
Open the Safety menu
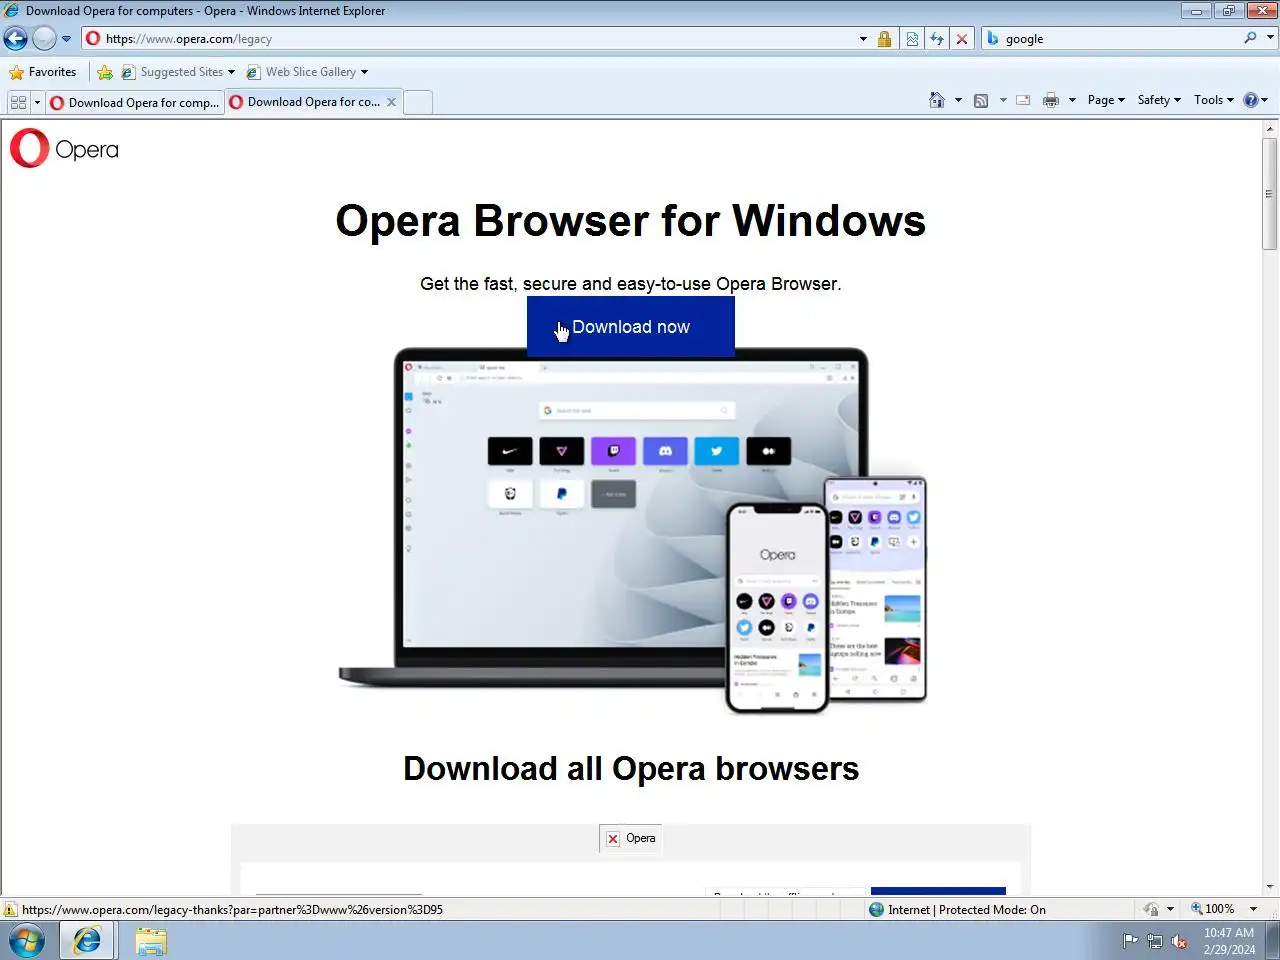click(x=1159, y=100)
